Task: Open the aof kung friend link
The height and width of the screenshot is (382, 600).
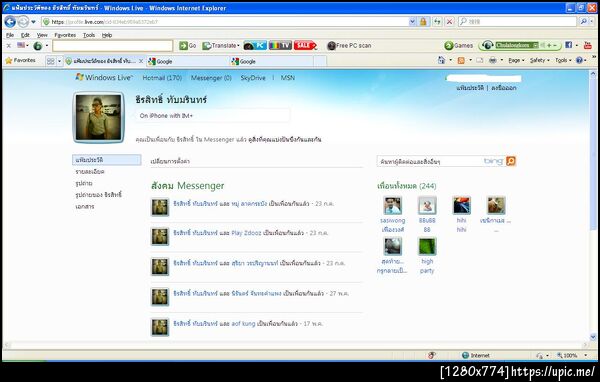Action: coord(243,324)
